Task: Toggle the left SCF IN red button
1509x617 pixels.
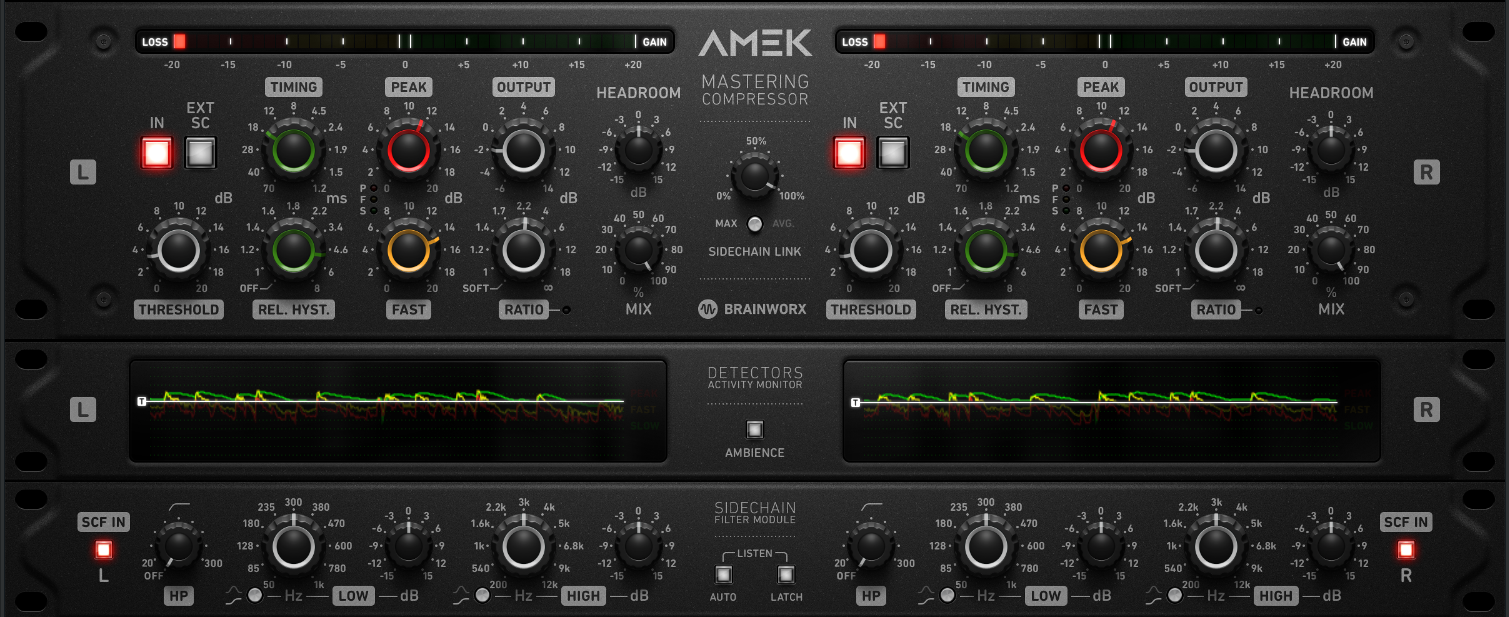Action: click(x=103, y=549)
